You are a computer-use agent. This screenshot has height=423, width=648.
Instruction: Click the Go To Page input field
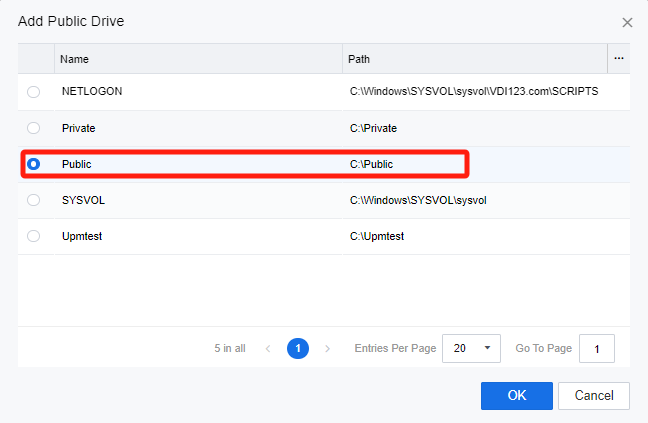pos(596,348)
